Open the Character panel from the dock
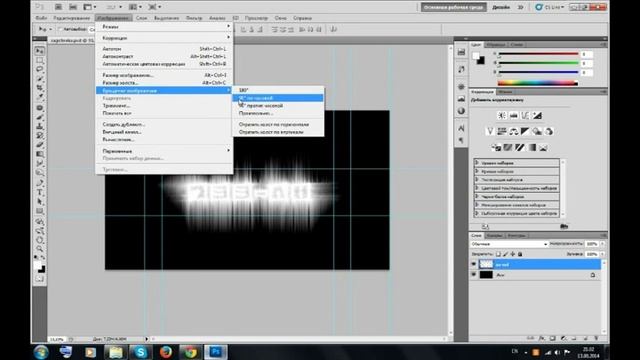This screenshot has height=360, width=640. [x=461, y=128]
